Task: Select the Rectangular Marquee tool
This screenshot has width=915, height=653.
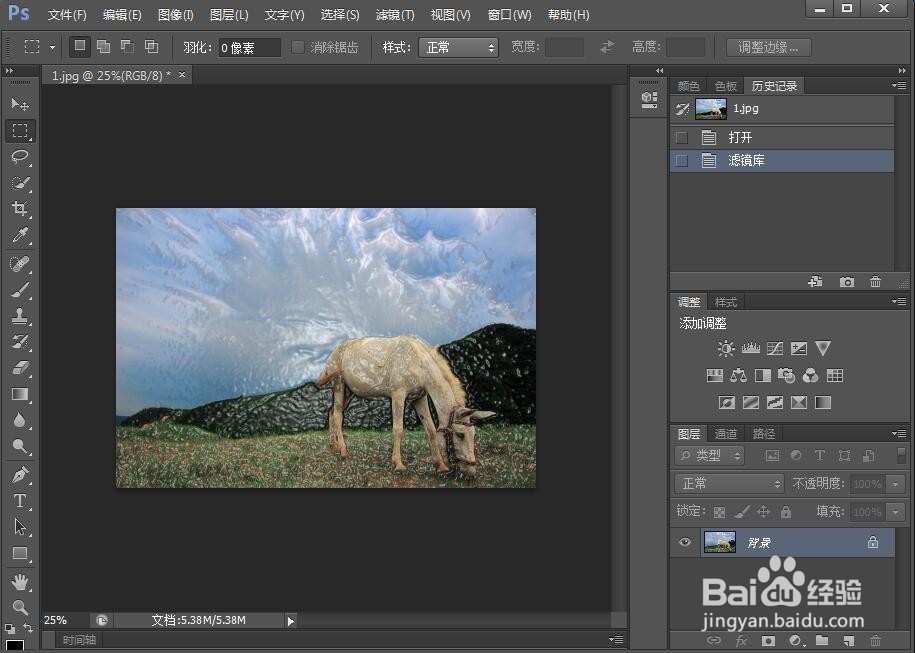Action: point(20,131)
